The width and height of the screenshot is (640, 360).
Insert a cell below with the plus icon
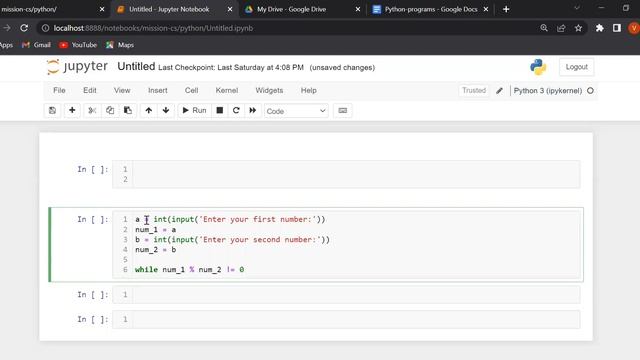click(72, 111)
